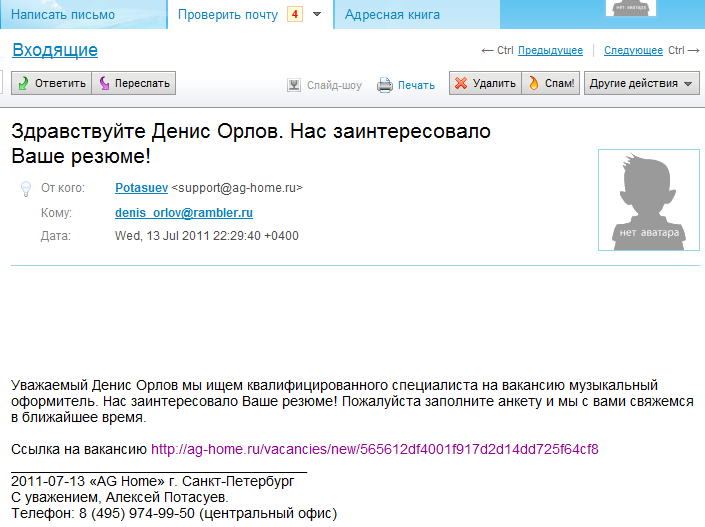
Task: Click the sender address support@ag-home.ru
Action: pos(237,188)
